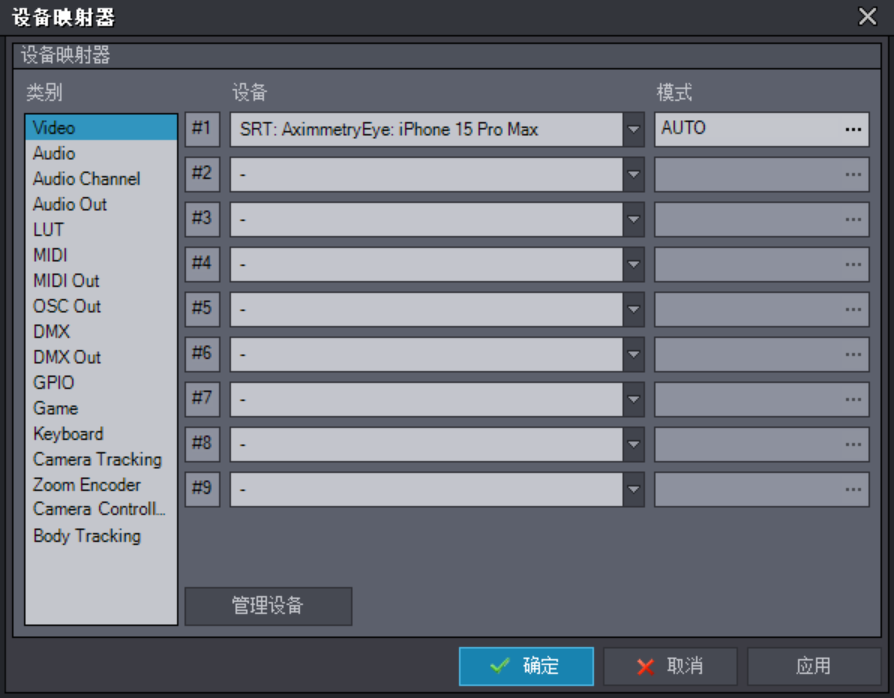
Task: Close the 设备映射器 dialog window
Action: pos(868,17)
